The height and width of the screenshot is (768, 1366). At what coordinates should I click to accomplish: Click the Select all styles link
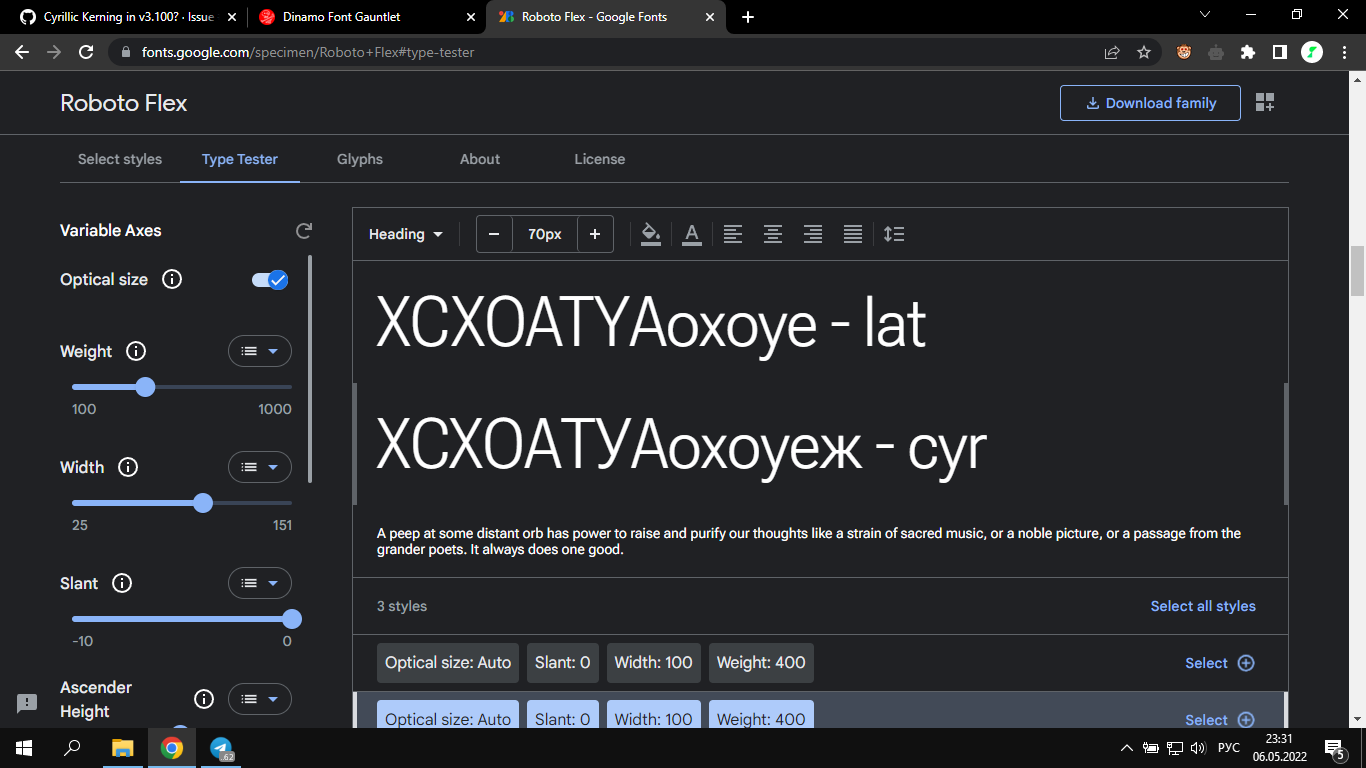tap(1202, 606)
